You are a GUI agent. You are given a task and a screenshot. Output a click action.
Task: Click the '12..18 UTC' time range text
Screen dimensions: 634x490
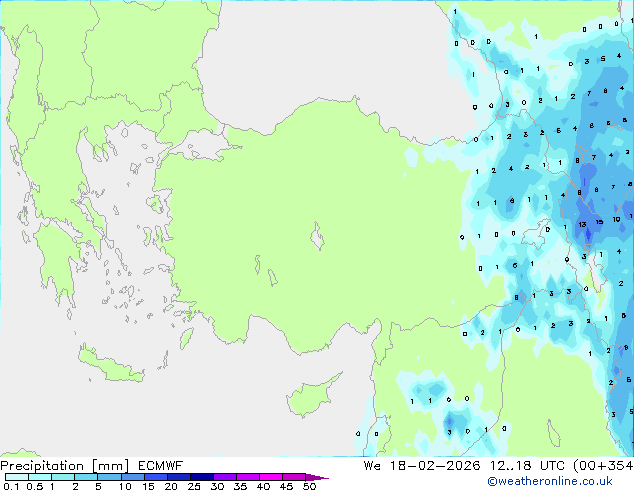[527, 466]
